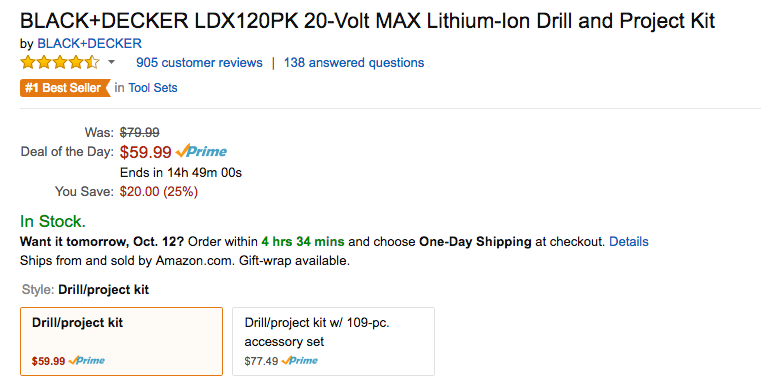Click Prime logo in Drill/project kit box
This screenshot has width=783, height=385.
coord(86,361)
